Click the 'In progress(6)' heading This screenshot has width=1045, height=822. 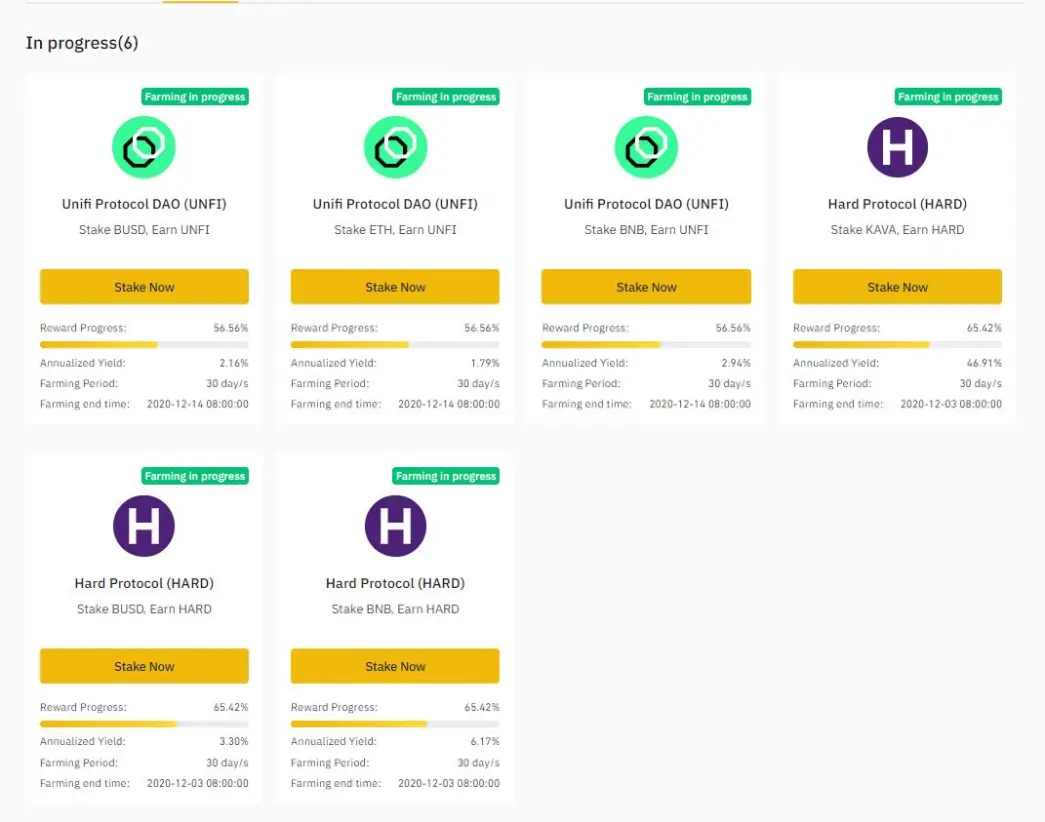click(82, 43)
